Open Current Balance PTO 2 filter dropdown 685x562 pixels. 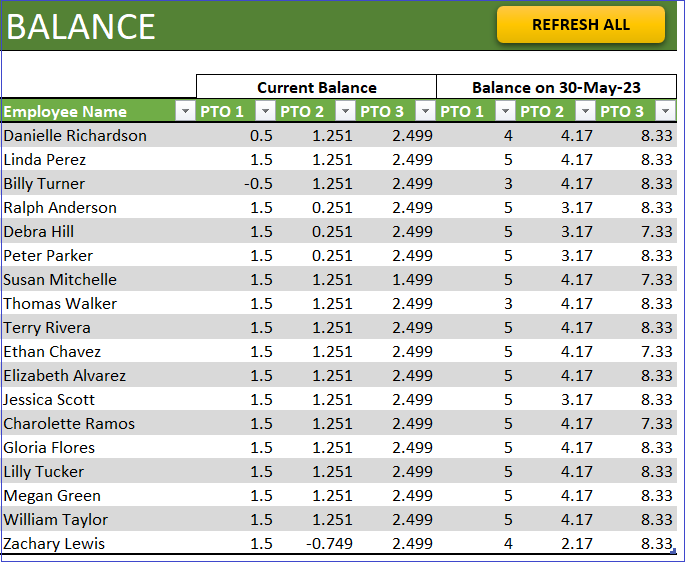[x=345, y=111]
